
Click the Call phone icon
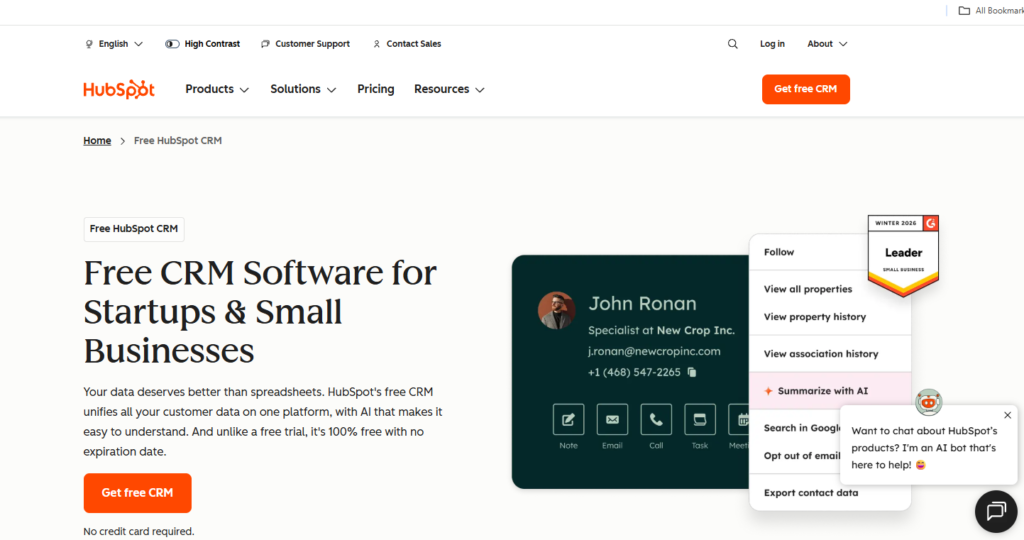[656, 419]
